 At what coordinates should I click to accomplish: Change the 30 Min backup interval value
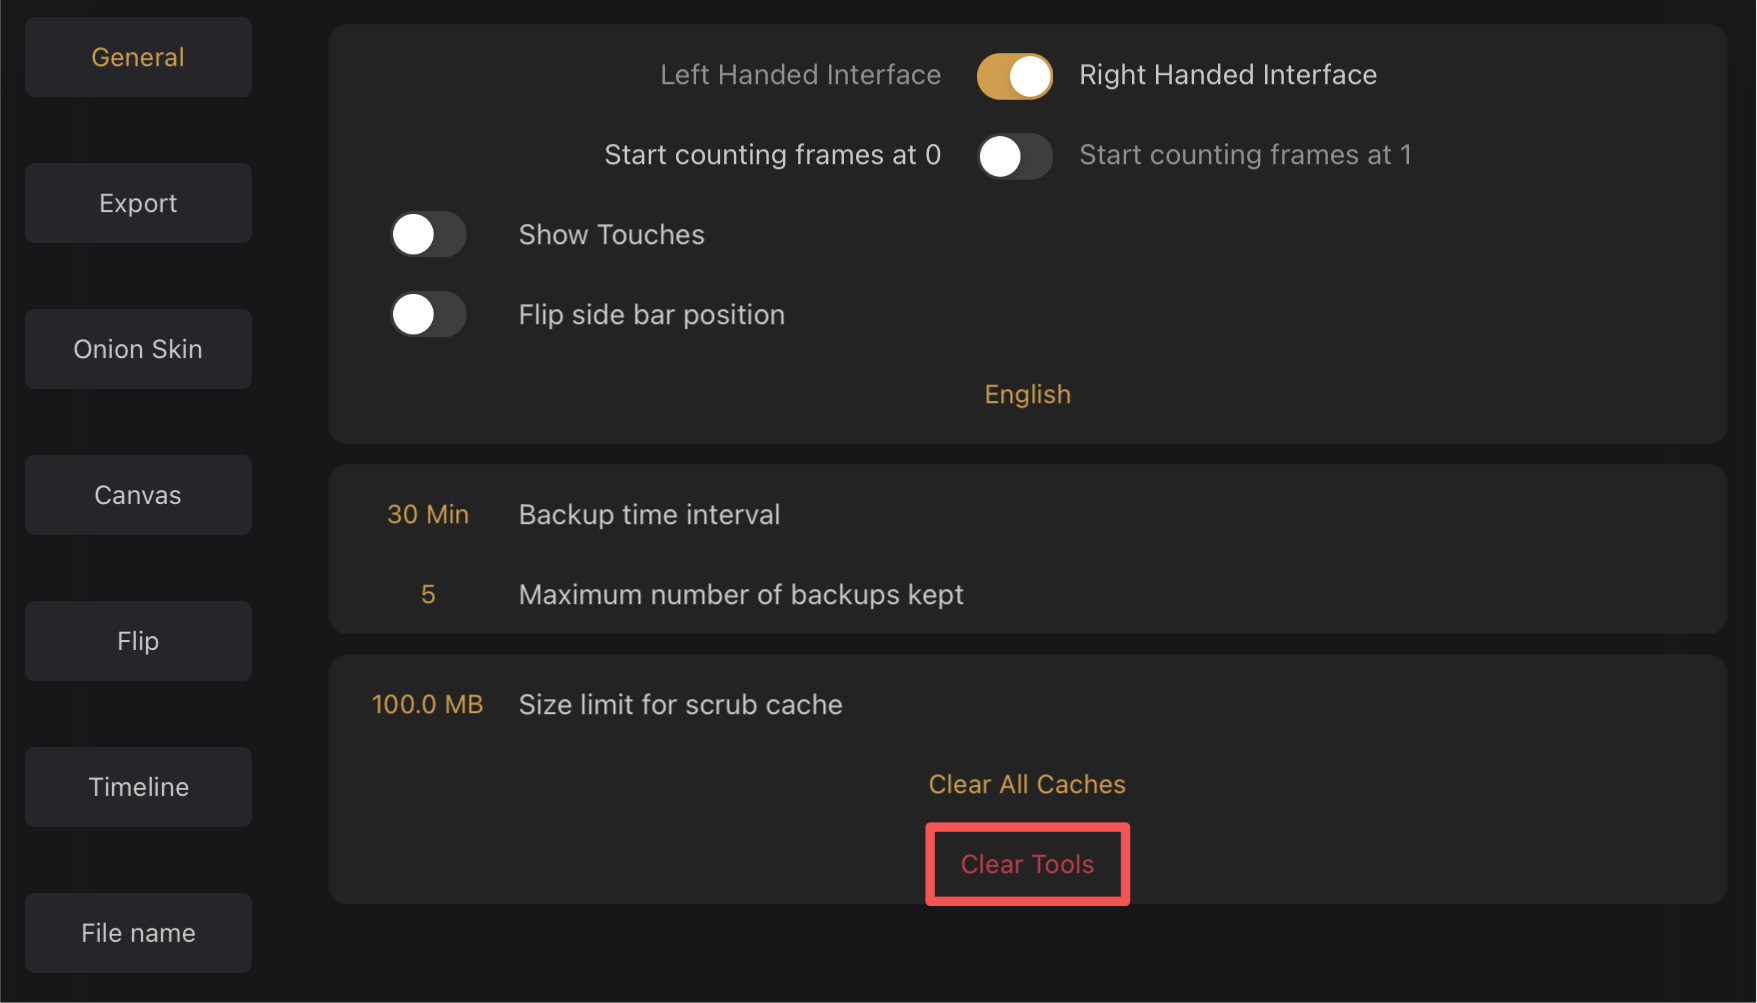pyautogui.click(x=428, y=514)
